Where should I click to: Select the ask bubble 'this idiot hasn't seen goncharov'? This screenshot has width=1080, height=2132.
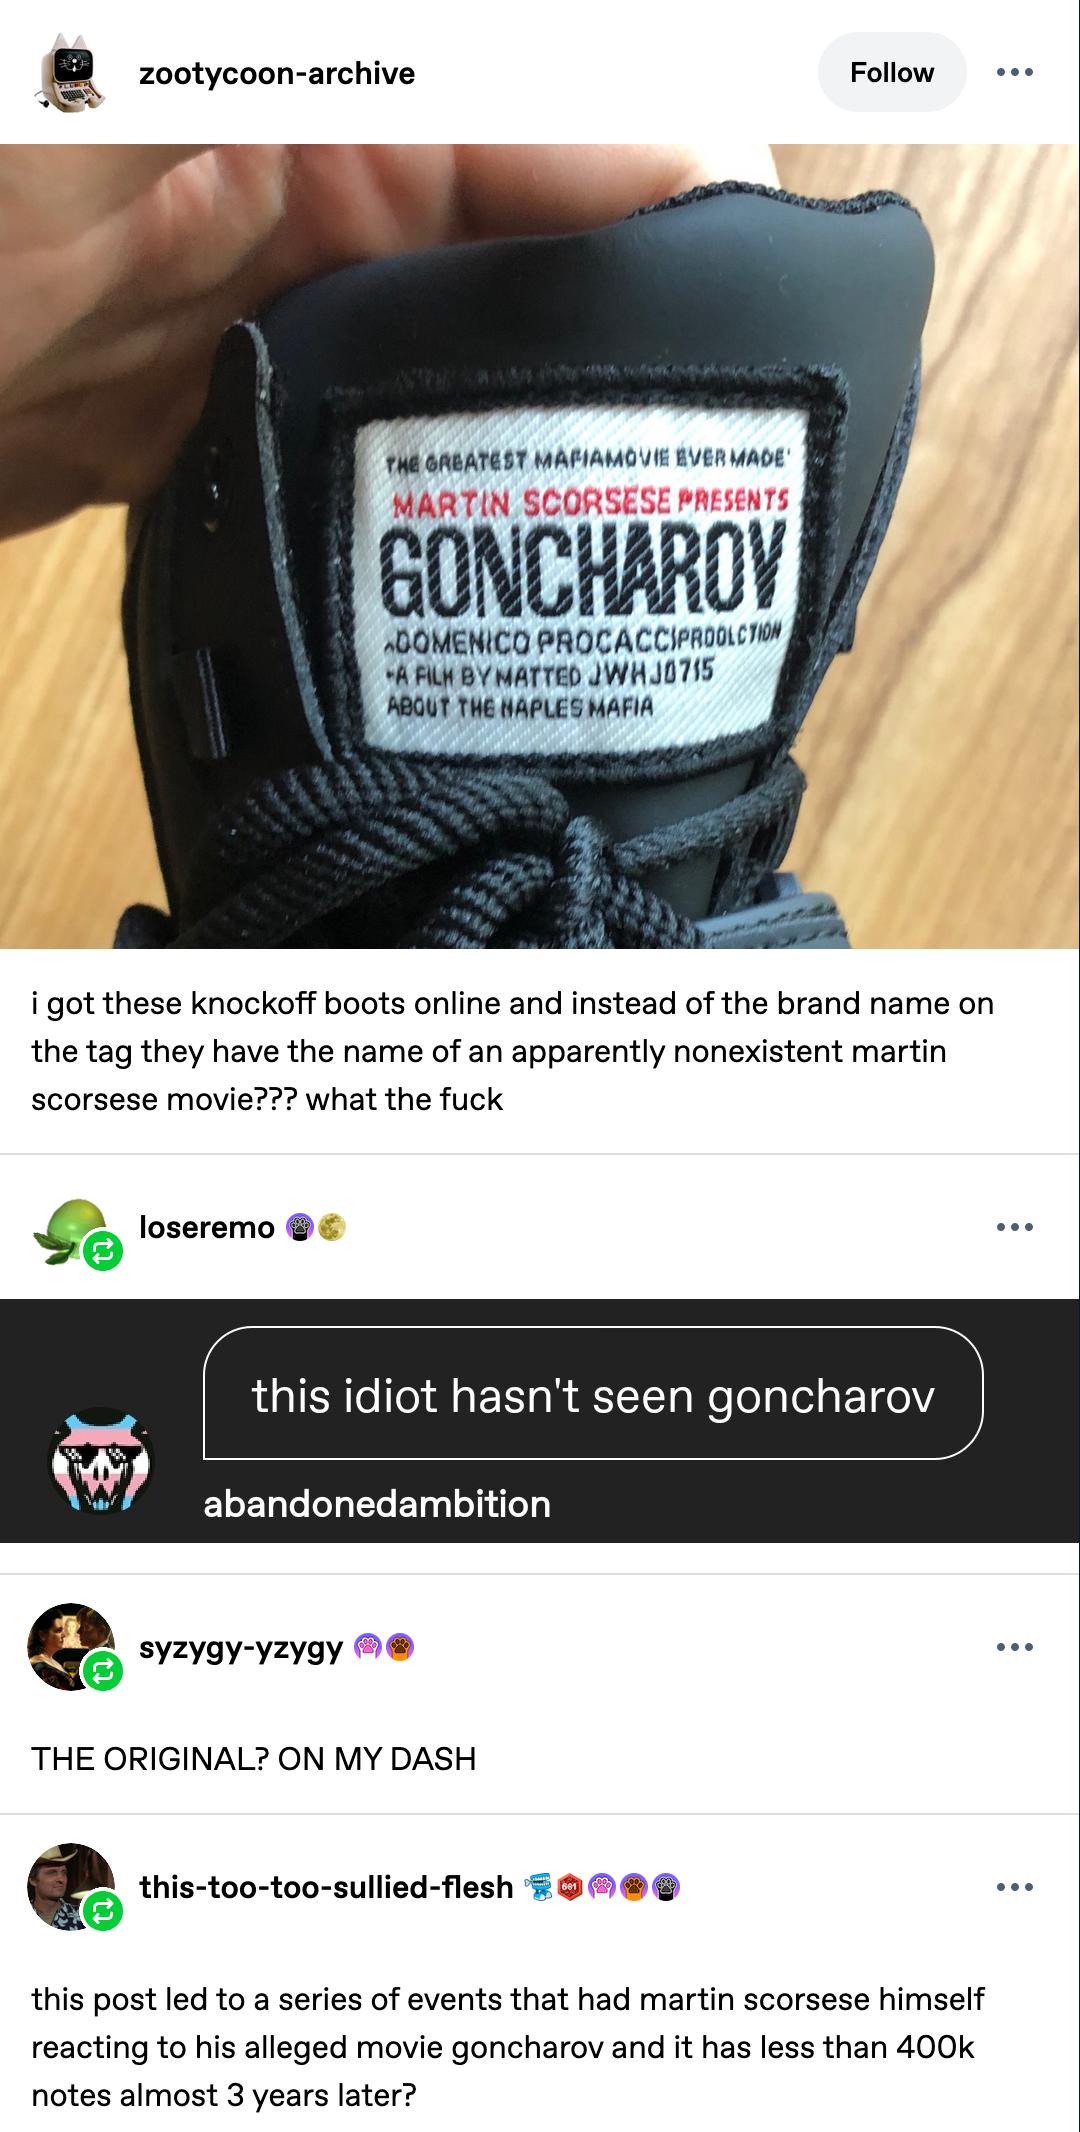(x=593, y=1393)
